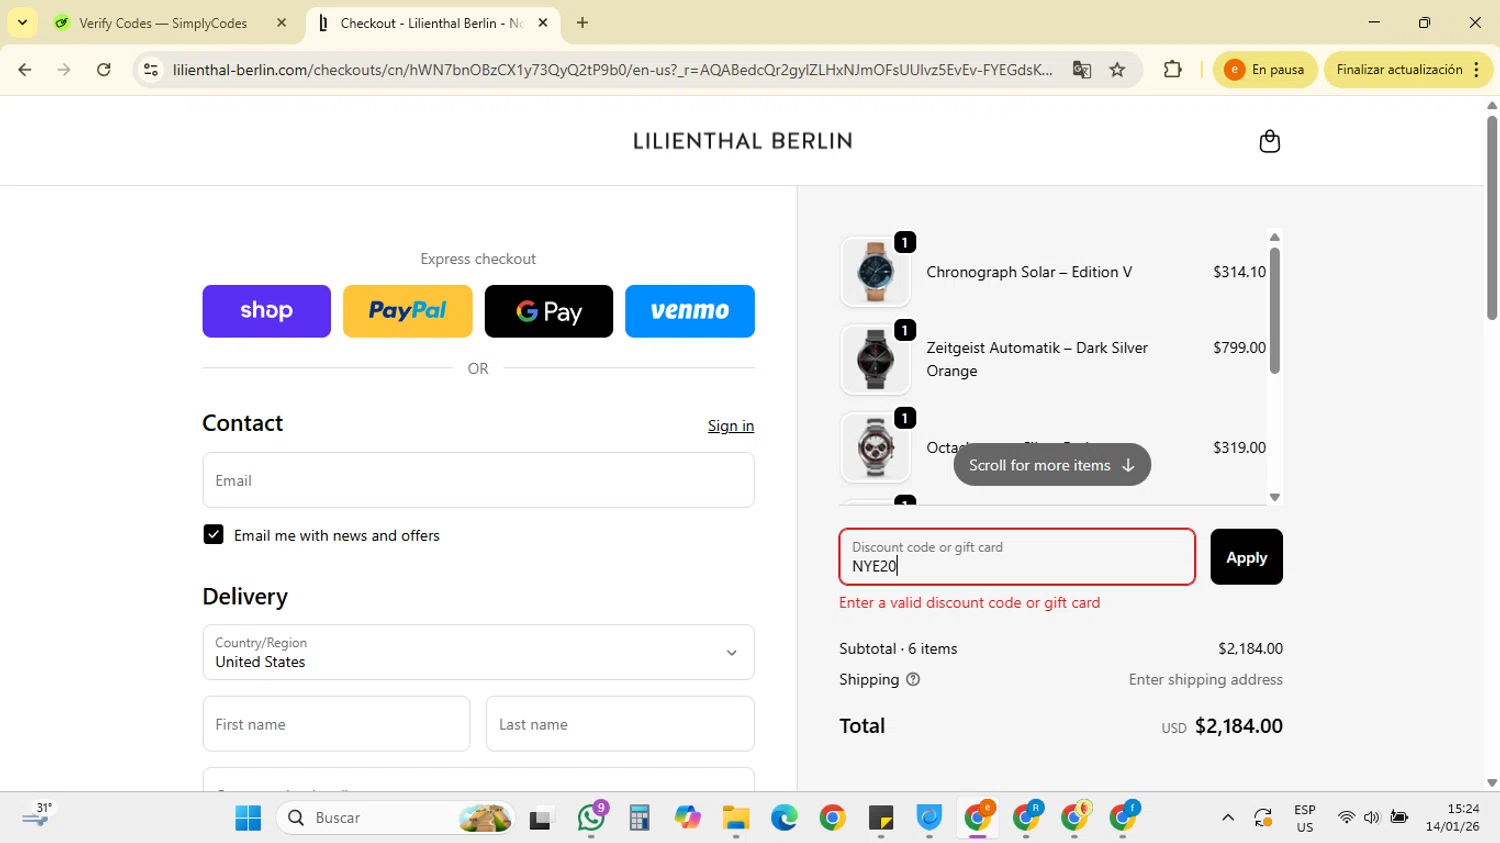Open the Wi-Fi network tray icon
The width and height of the screenshot is (1500, 843).
(x=1346, y=818)
